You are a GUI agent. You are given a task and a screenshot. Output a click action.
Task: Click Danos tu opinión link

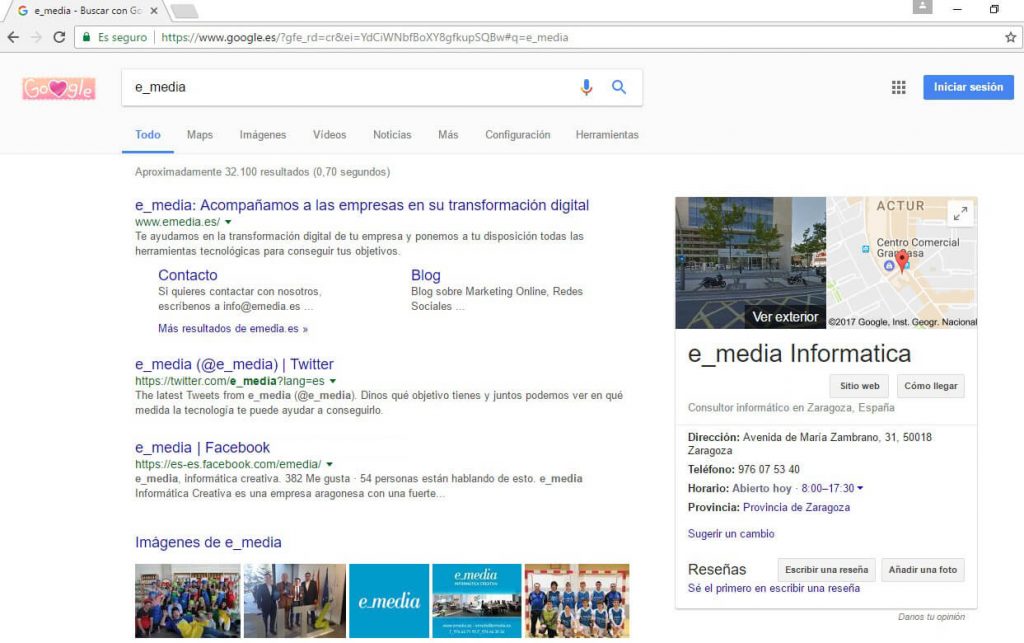[x=931, y=617]
